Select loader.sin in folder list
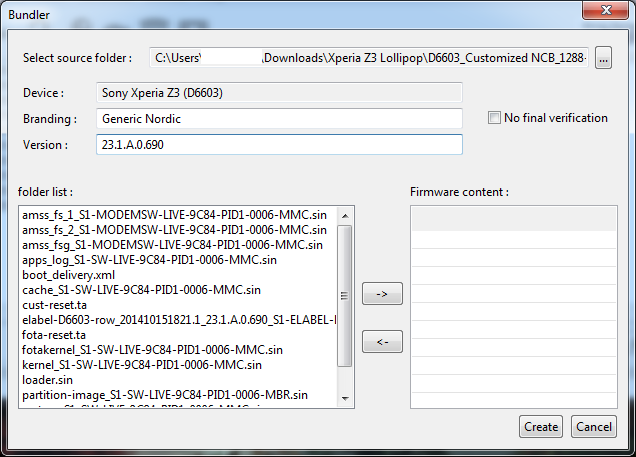The image size is (636, 457). pyautogui.click(x=47, y=380)
